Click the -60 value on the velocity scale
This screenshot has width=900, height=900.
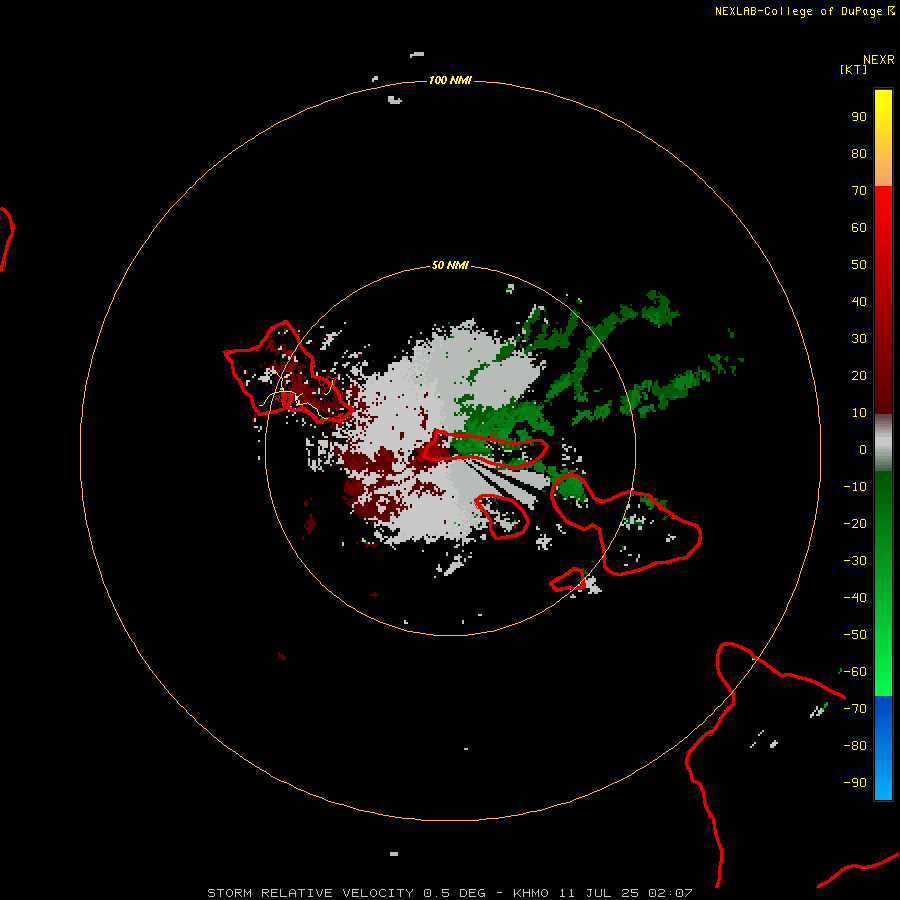[855, 672]
